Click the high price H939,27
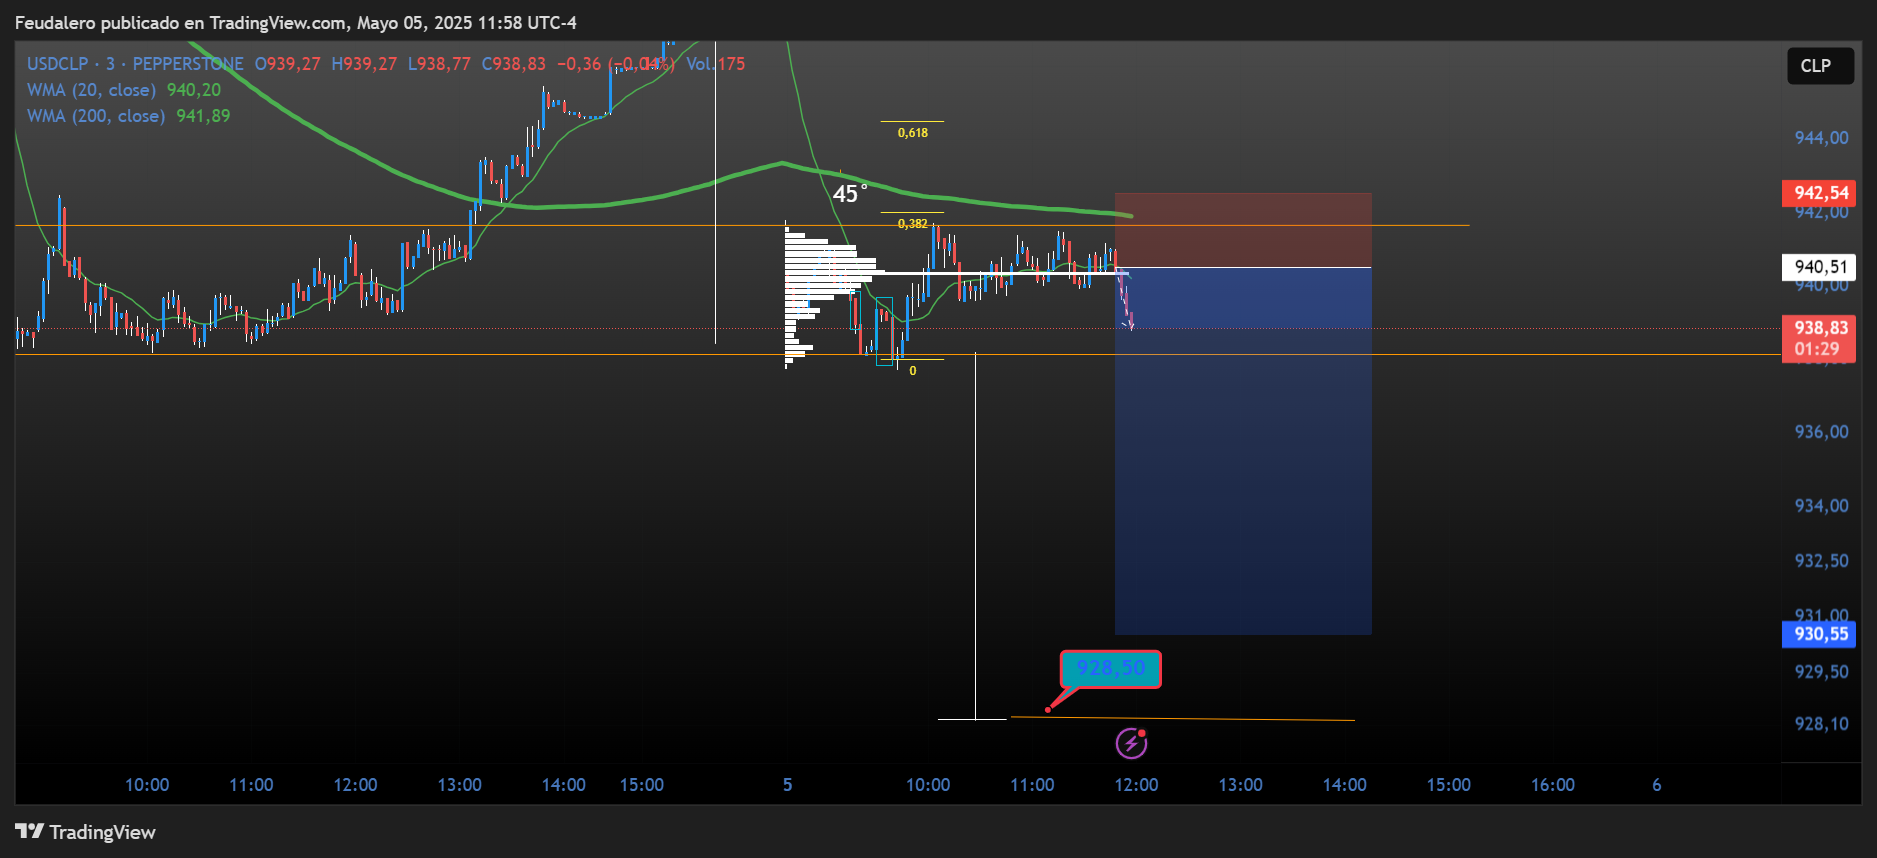Image resolution: width=1877 pixels, height=858 pixels. click(x=364, y=64)
